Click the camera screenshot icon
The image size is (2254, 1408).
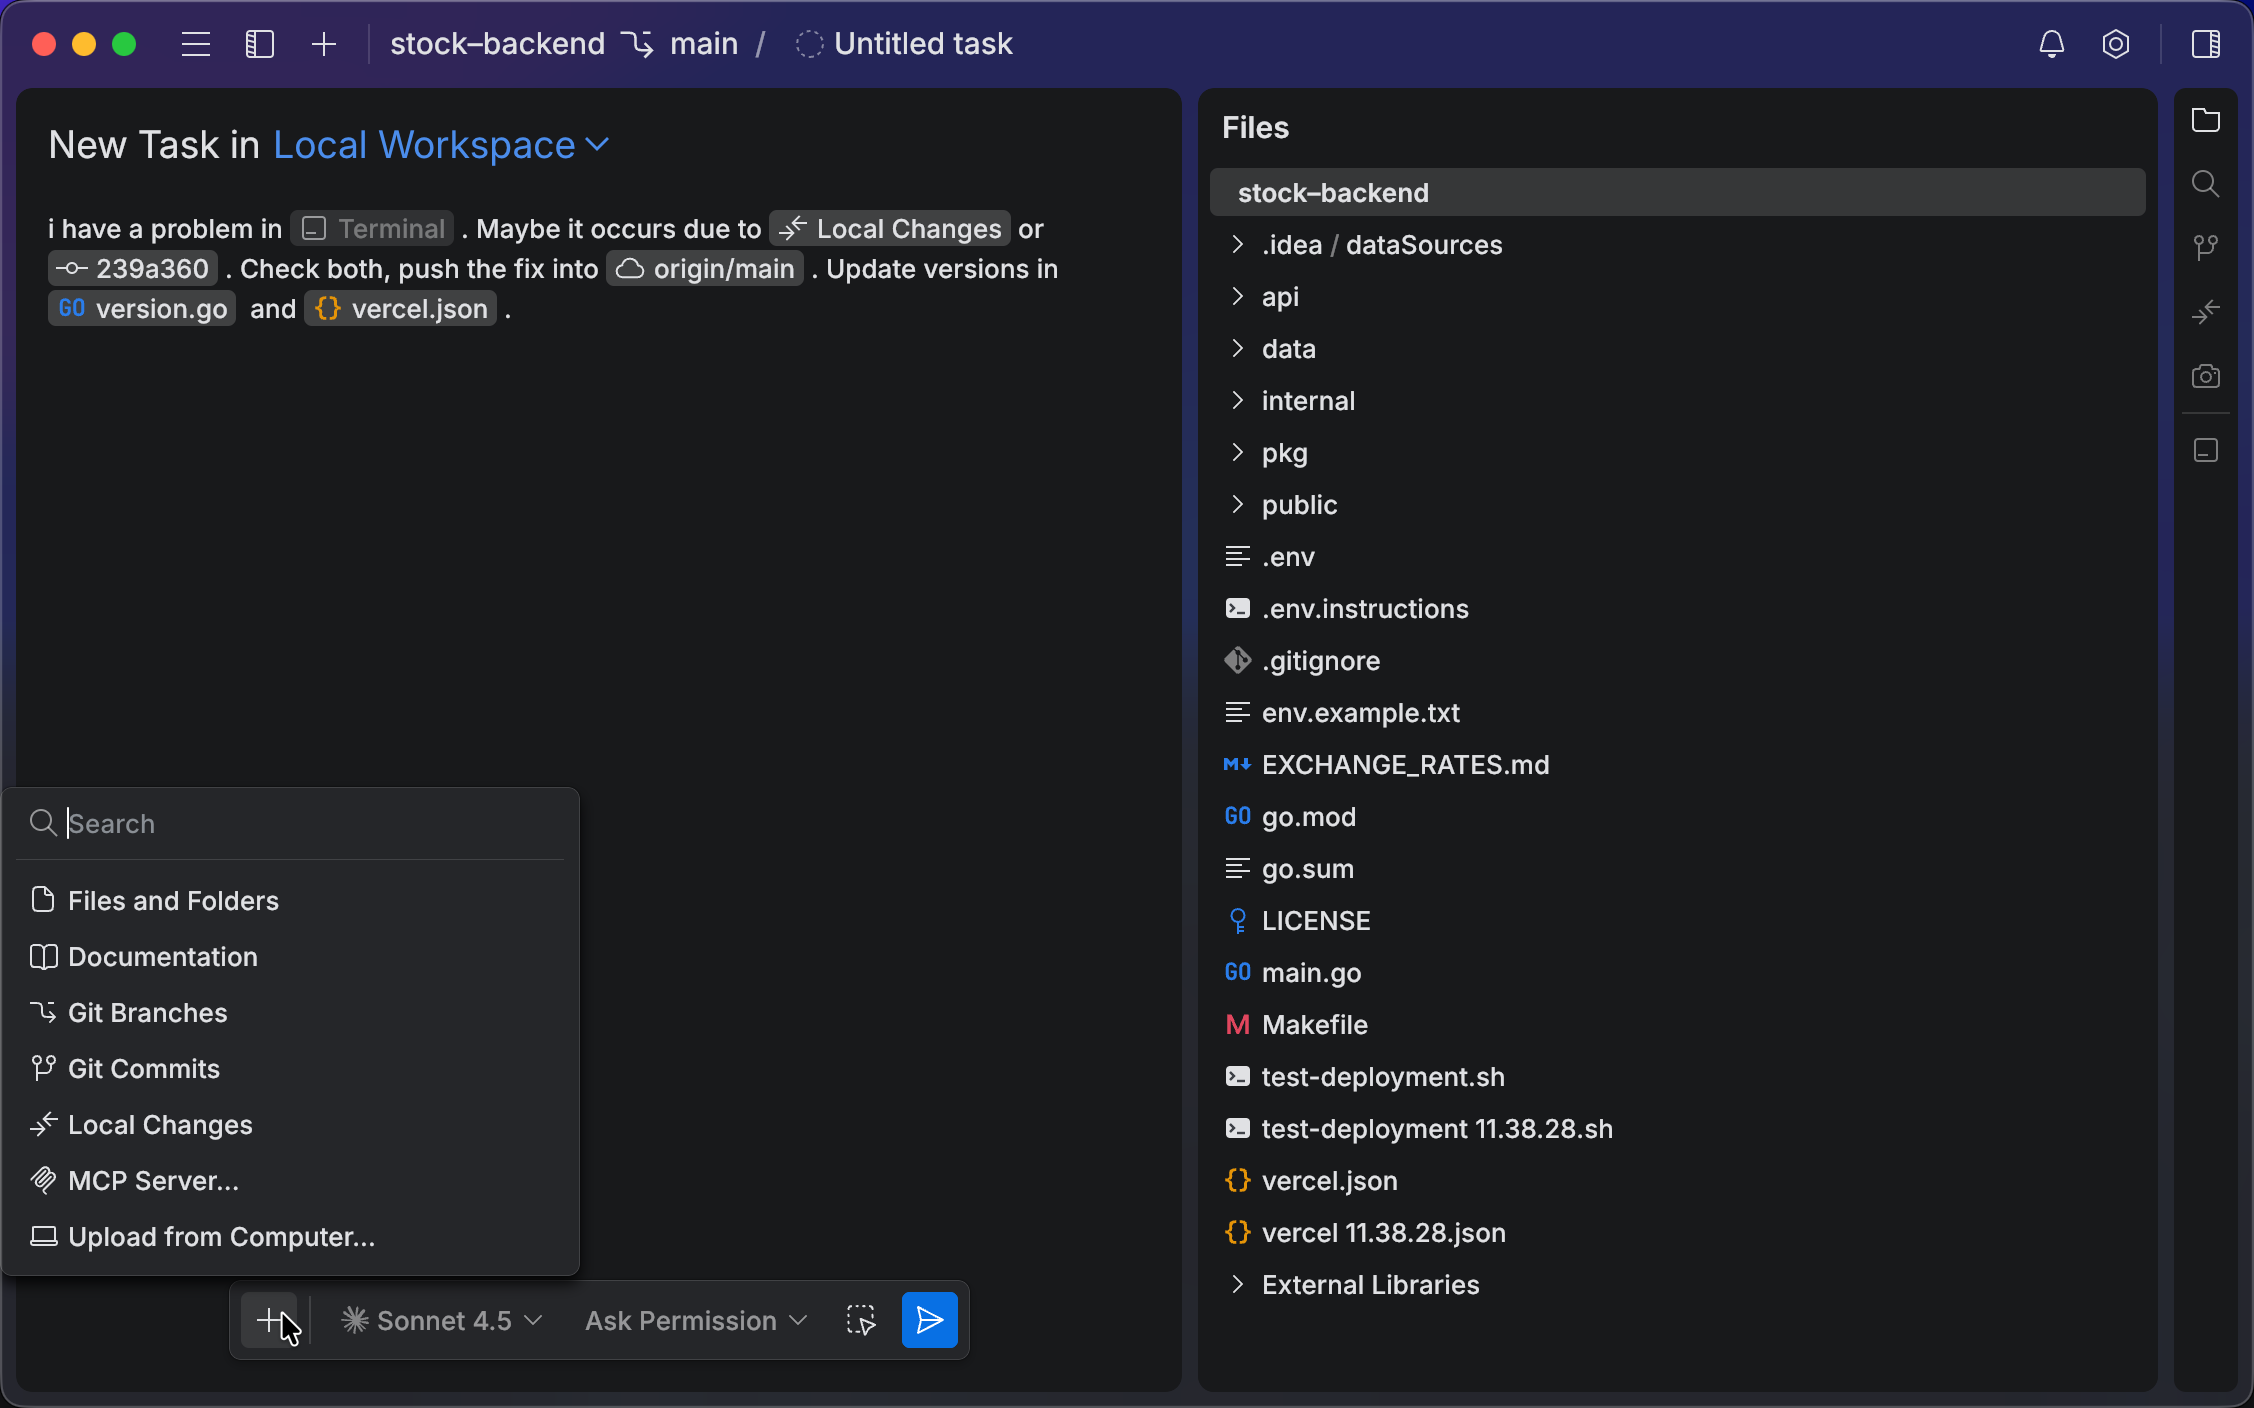click(x=2206, y=376)
